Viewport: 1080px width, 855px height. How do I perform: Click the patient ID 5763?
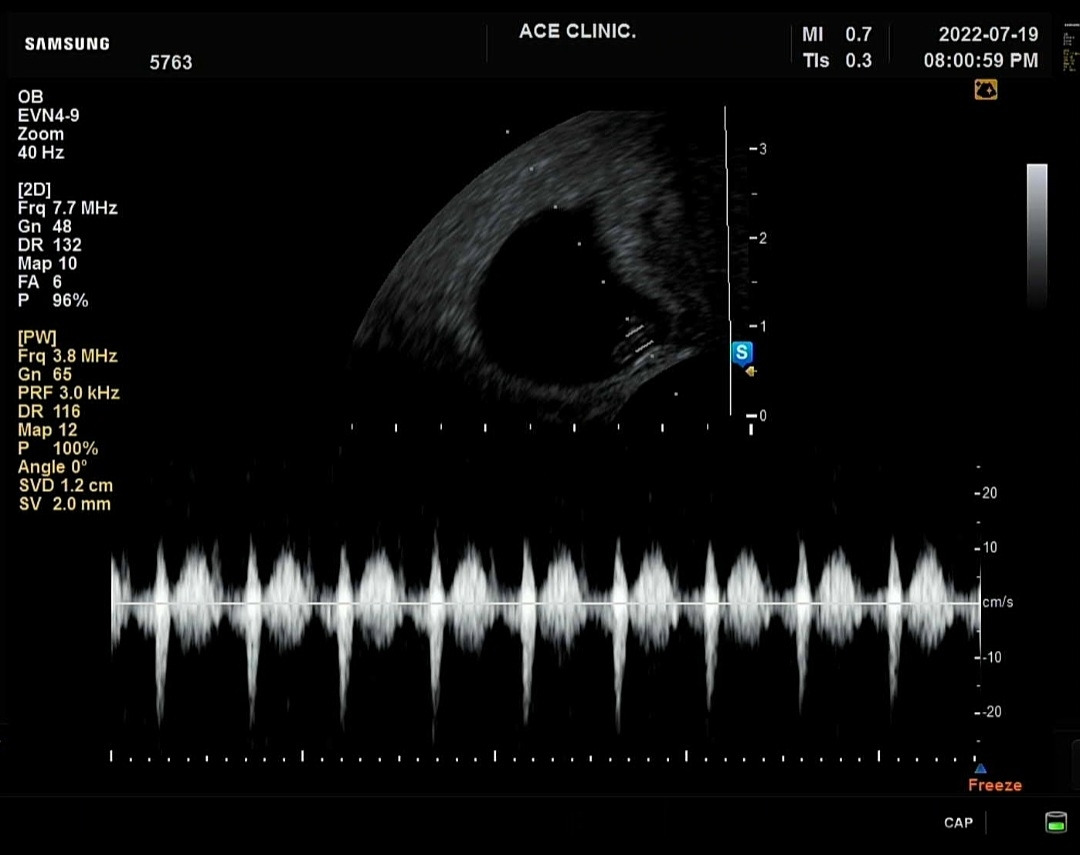(171, 63)
